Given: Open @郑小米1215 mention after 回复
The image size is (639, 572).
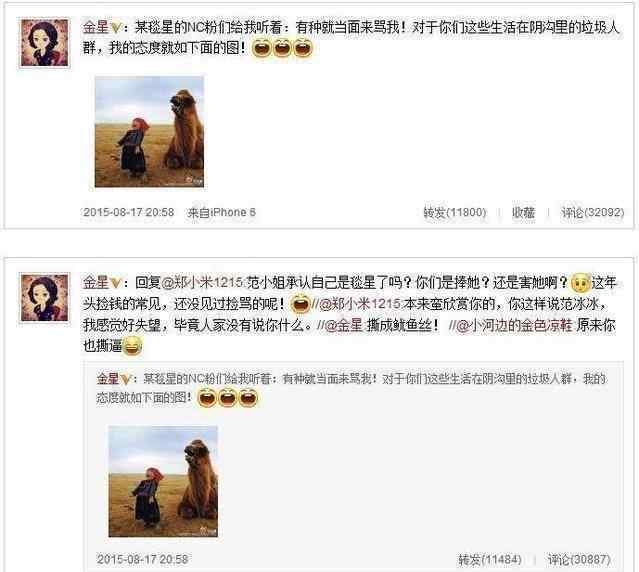Looking at the screenshot, I should [x=202, y=282].
